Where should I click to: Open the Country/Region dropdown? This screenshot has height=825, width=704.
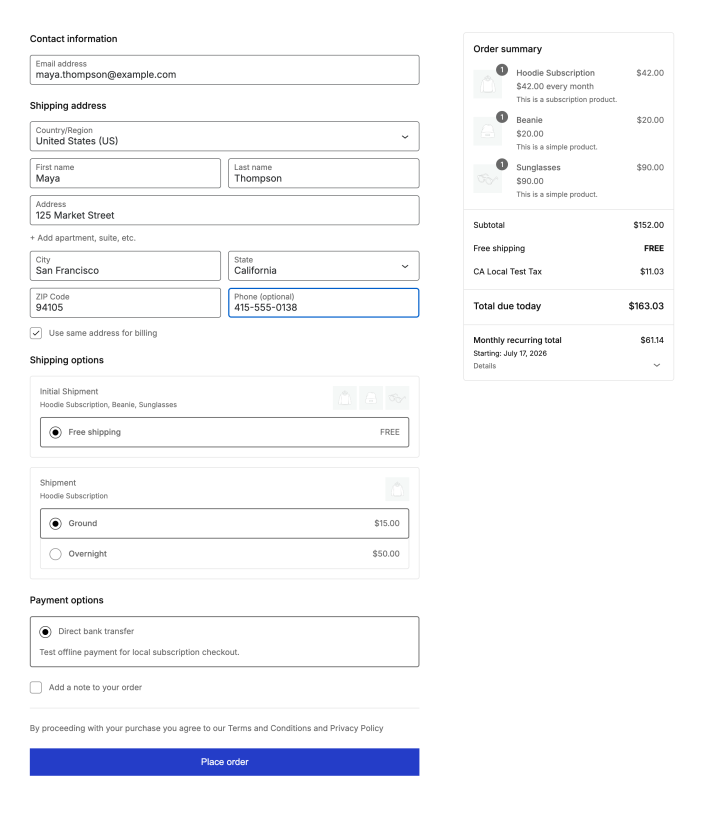tap(225, 136)
